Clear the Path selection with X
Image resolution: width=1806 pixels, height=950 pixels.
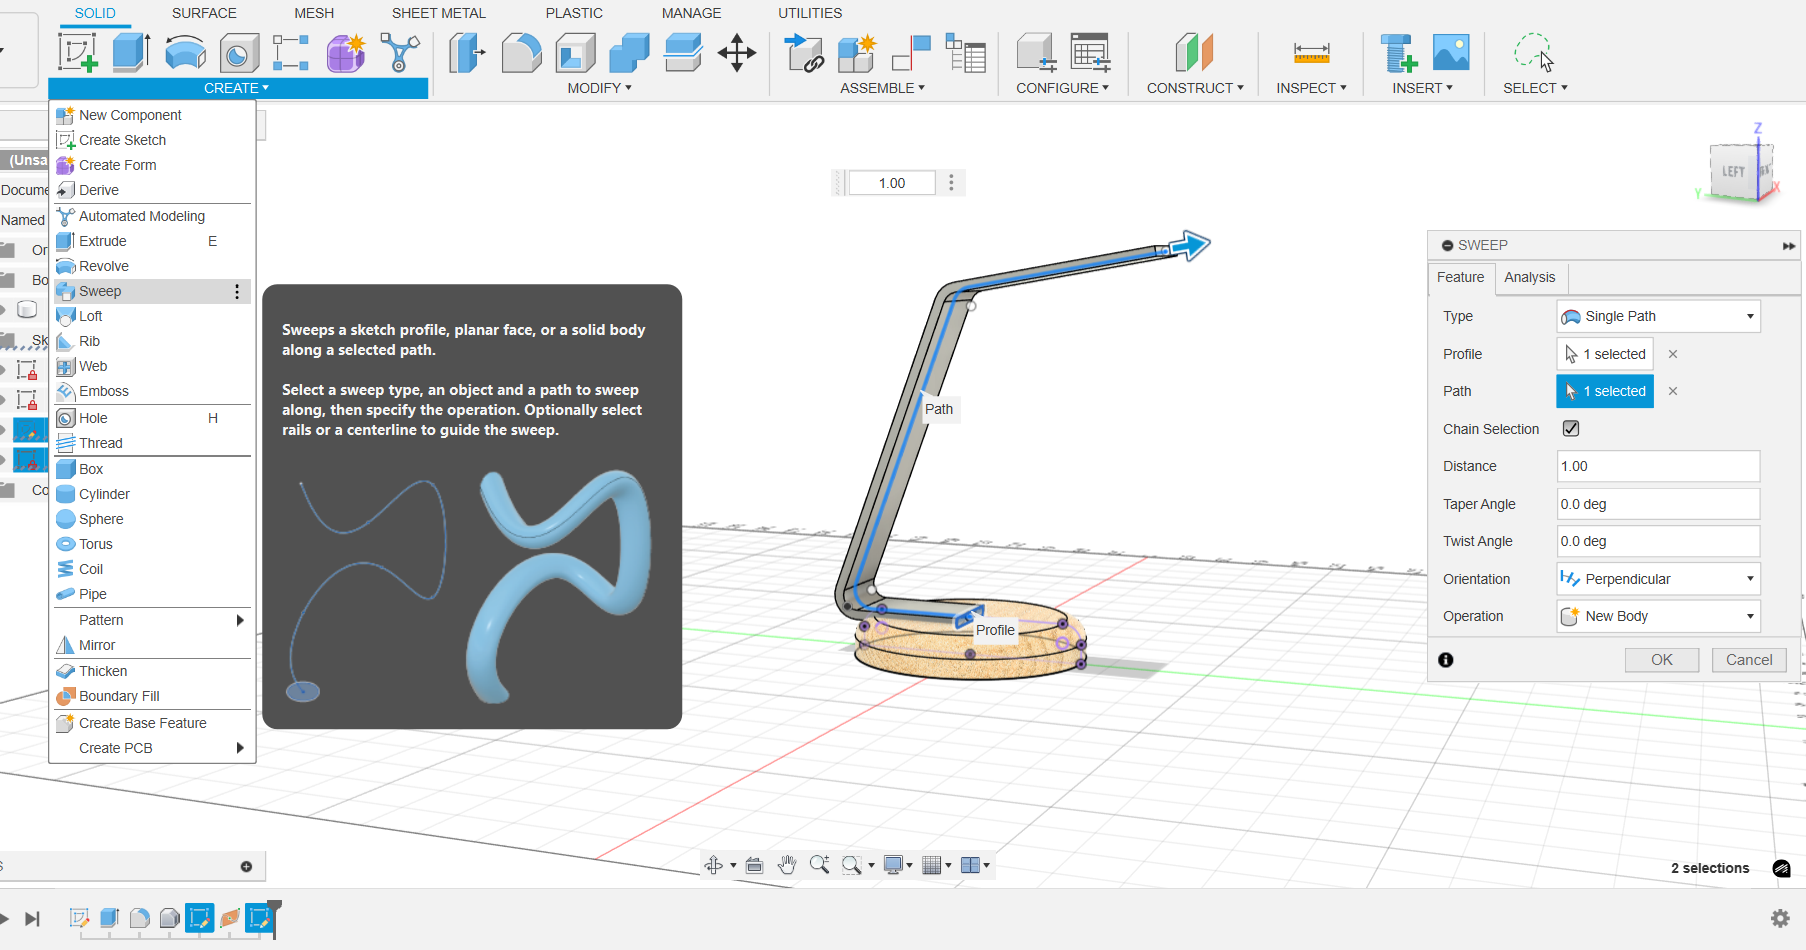coord(1673,391)
